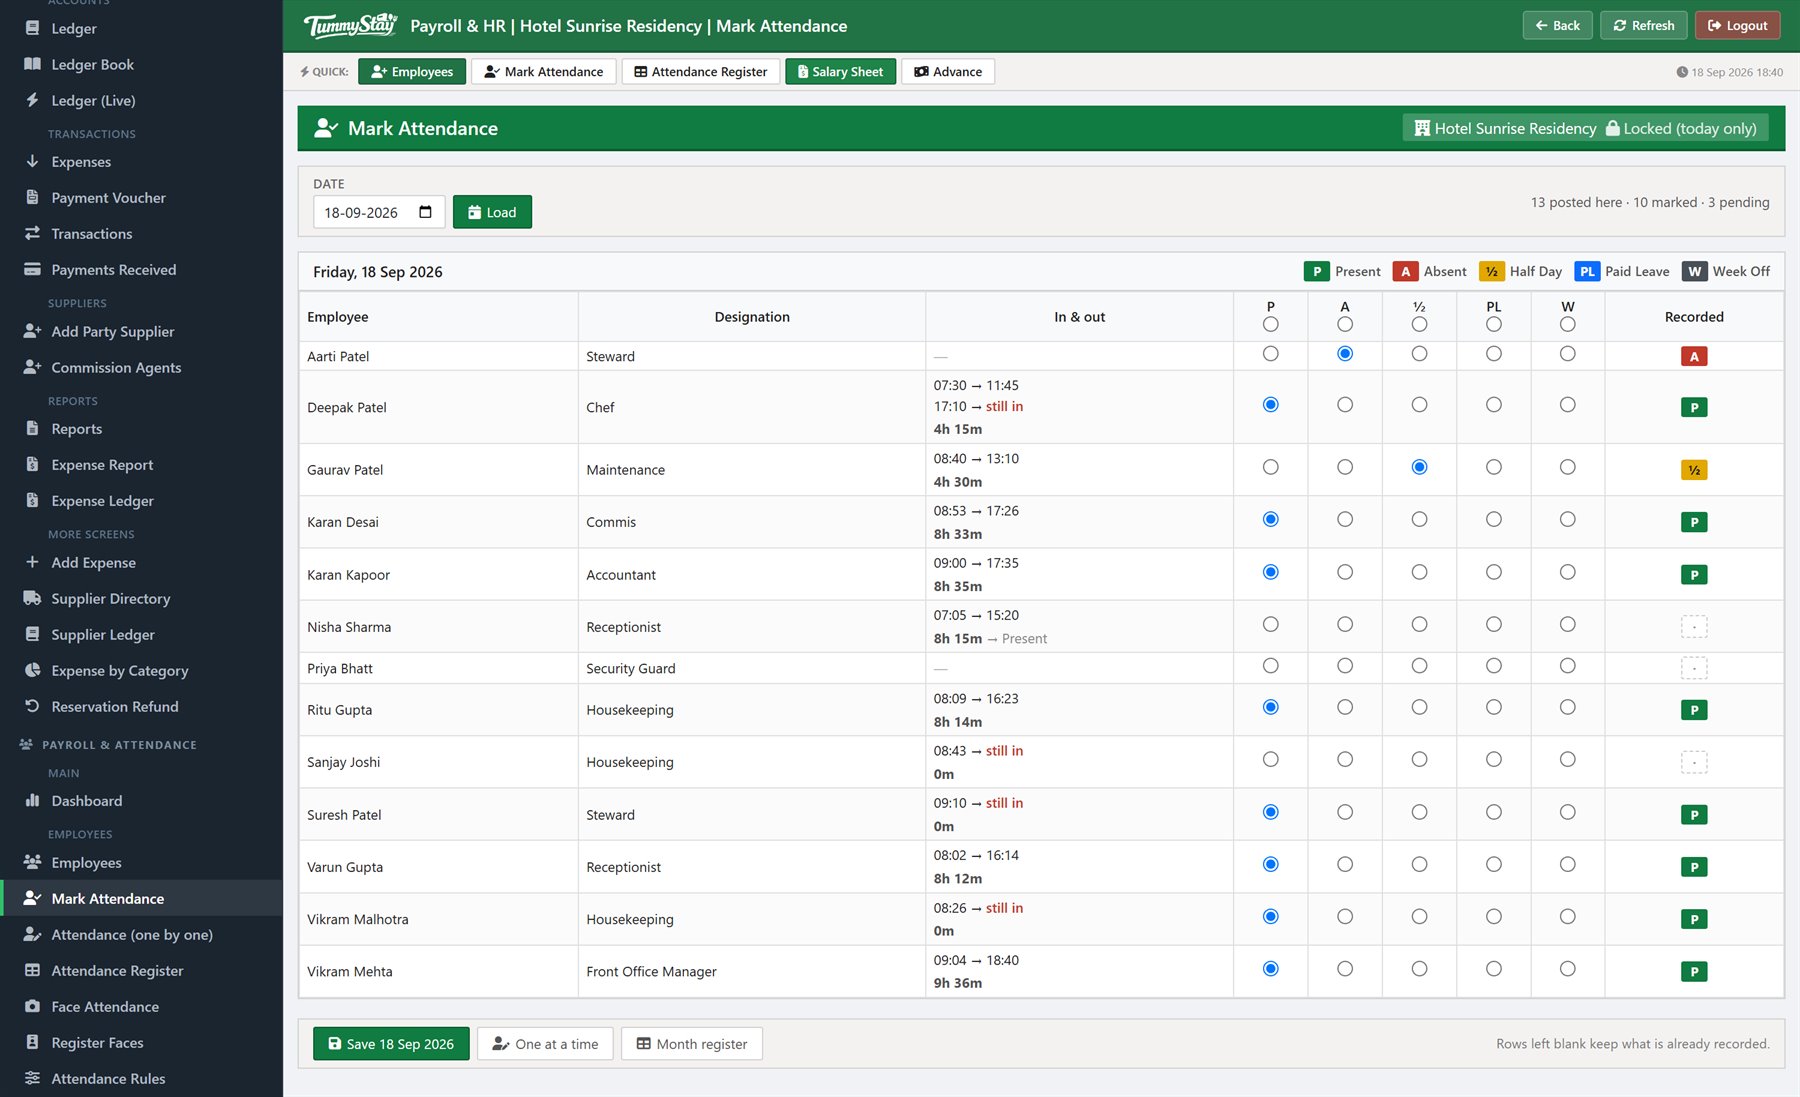The width and height of the screenshot is (1800, 1097).
Task: Click Save 18 Sep 2026 button
Action: coord(391,1044)
